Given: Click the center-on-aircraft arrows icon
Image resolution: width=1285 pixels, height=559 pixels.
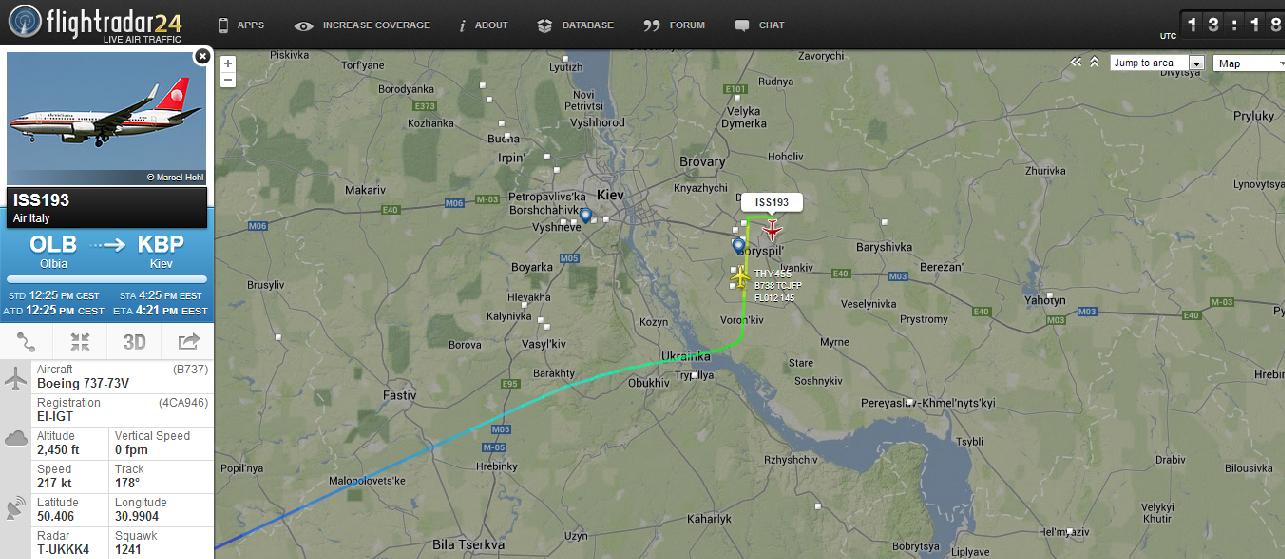Looking at the screenshot, I should pyautogui.click(x=80, y=342).
